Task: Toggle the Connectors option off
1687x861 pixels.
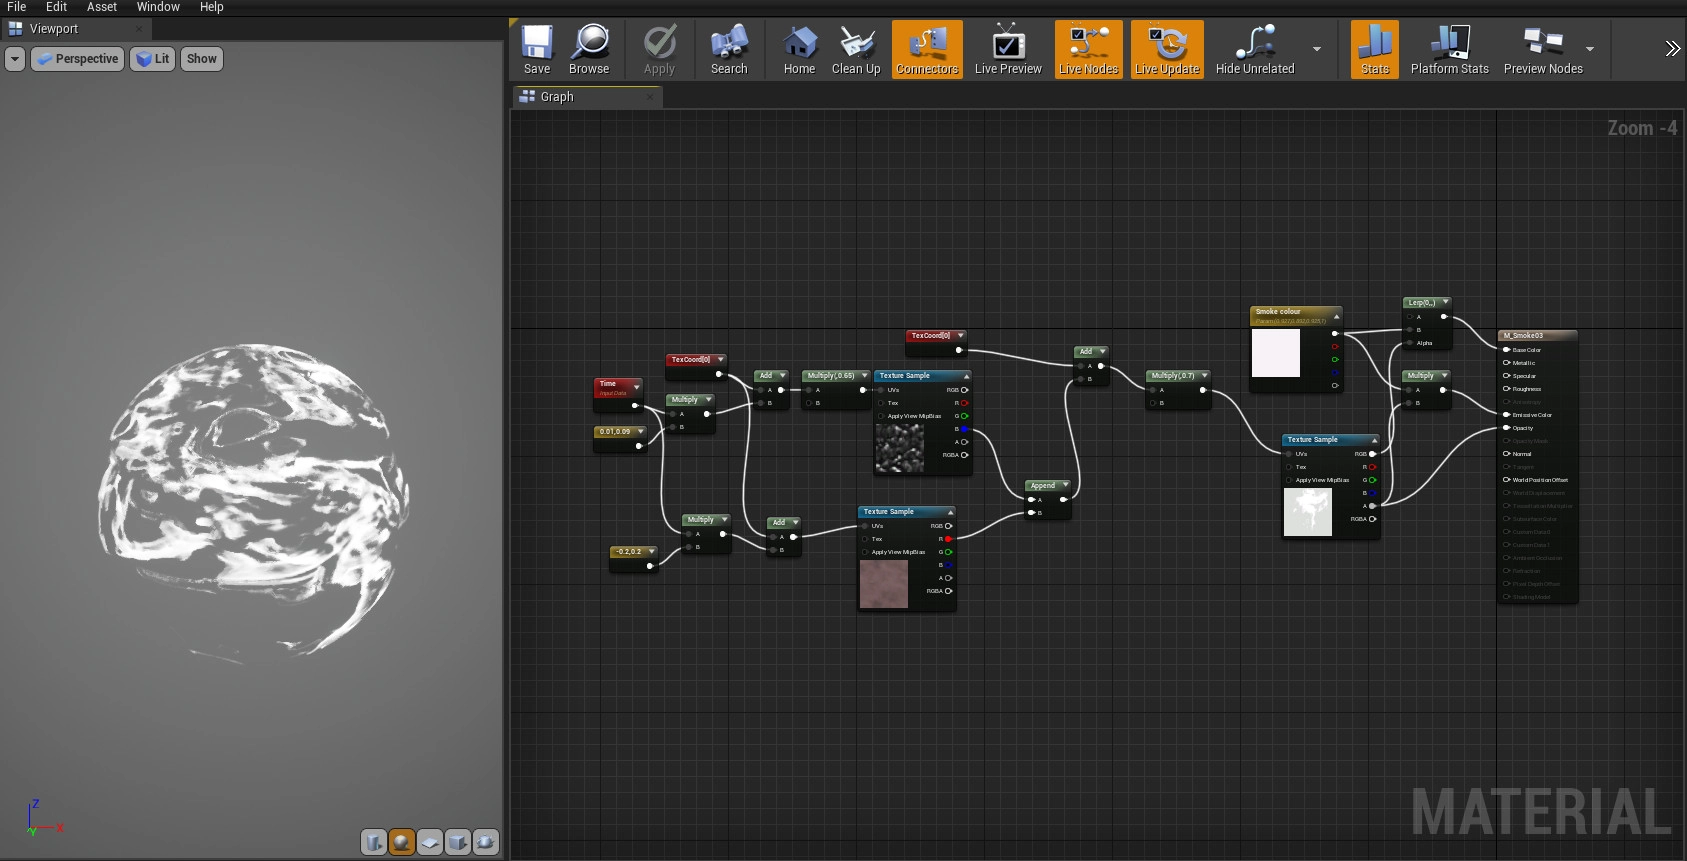Action: pyautogui.click(x=927, y=50)
